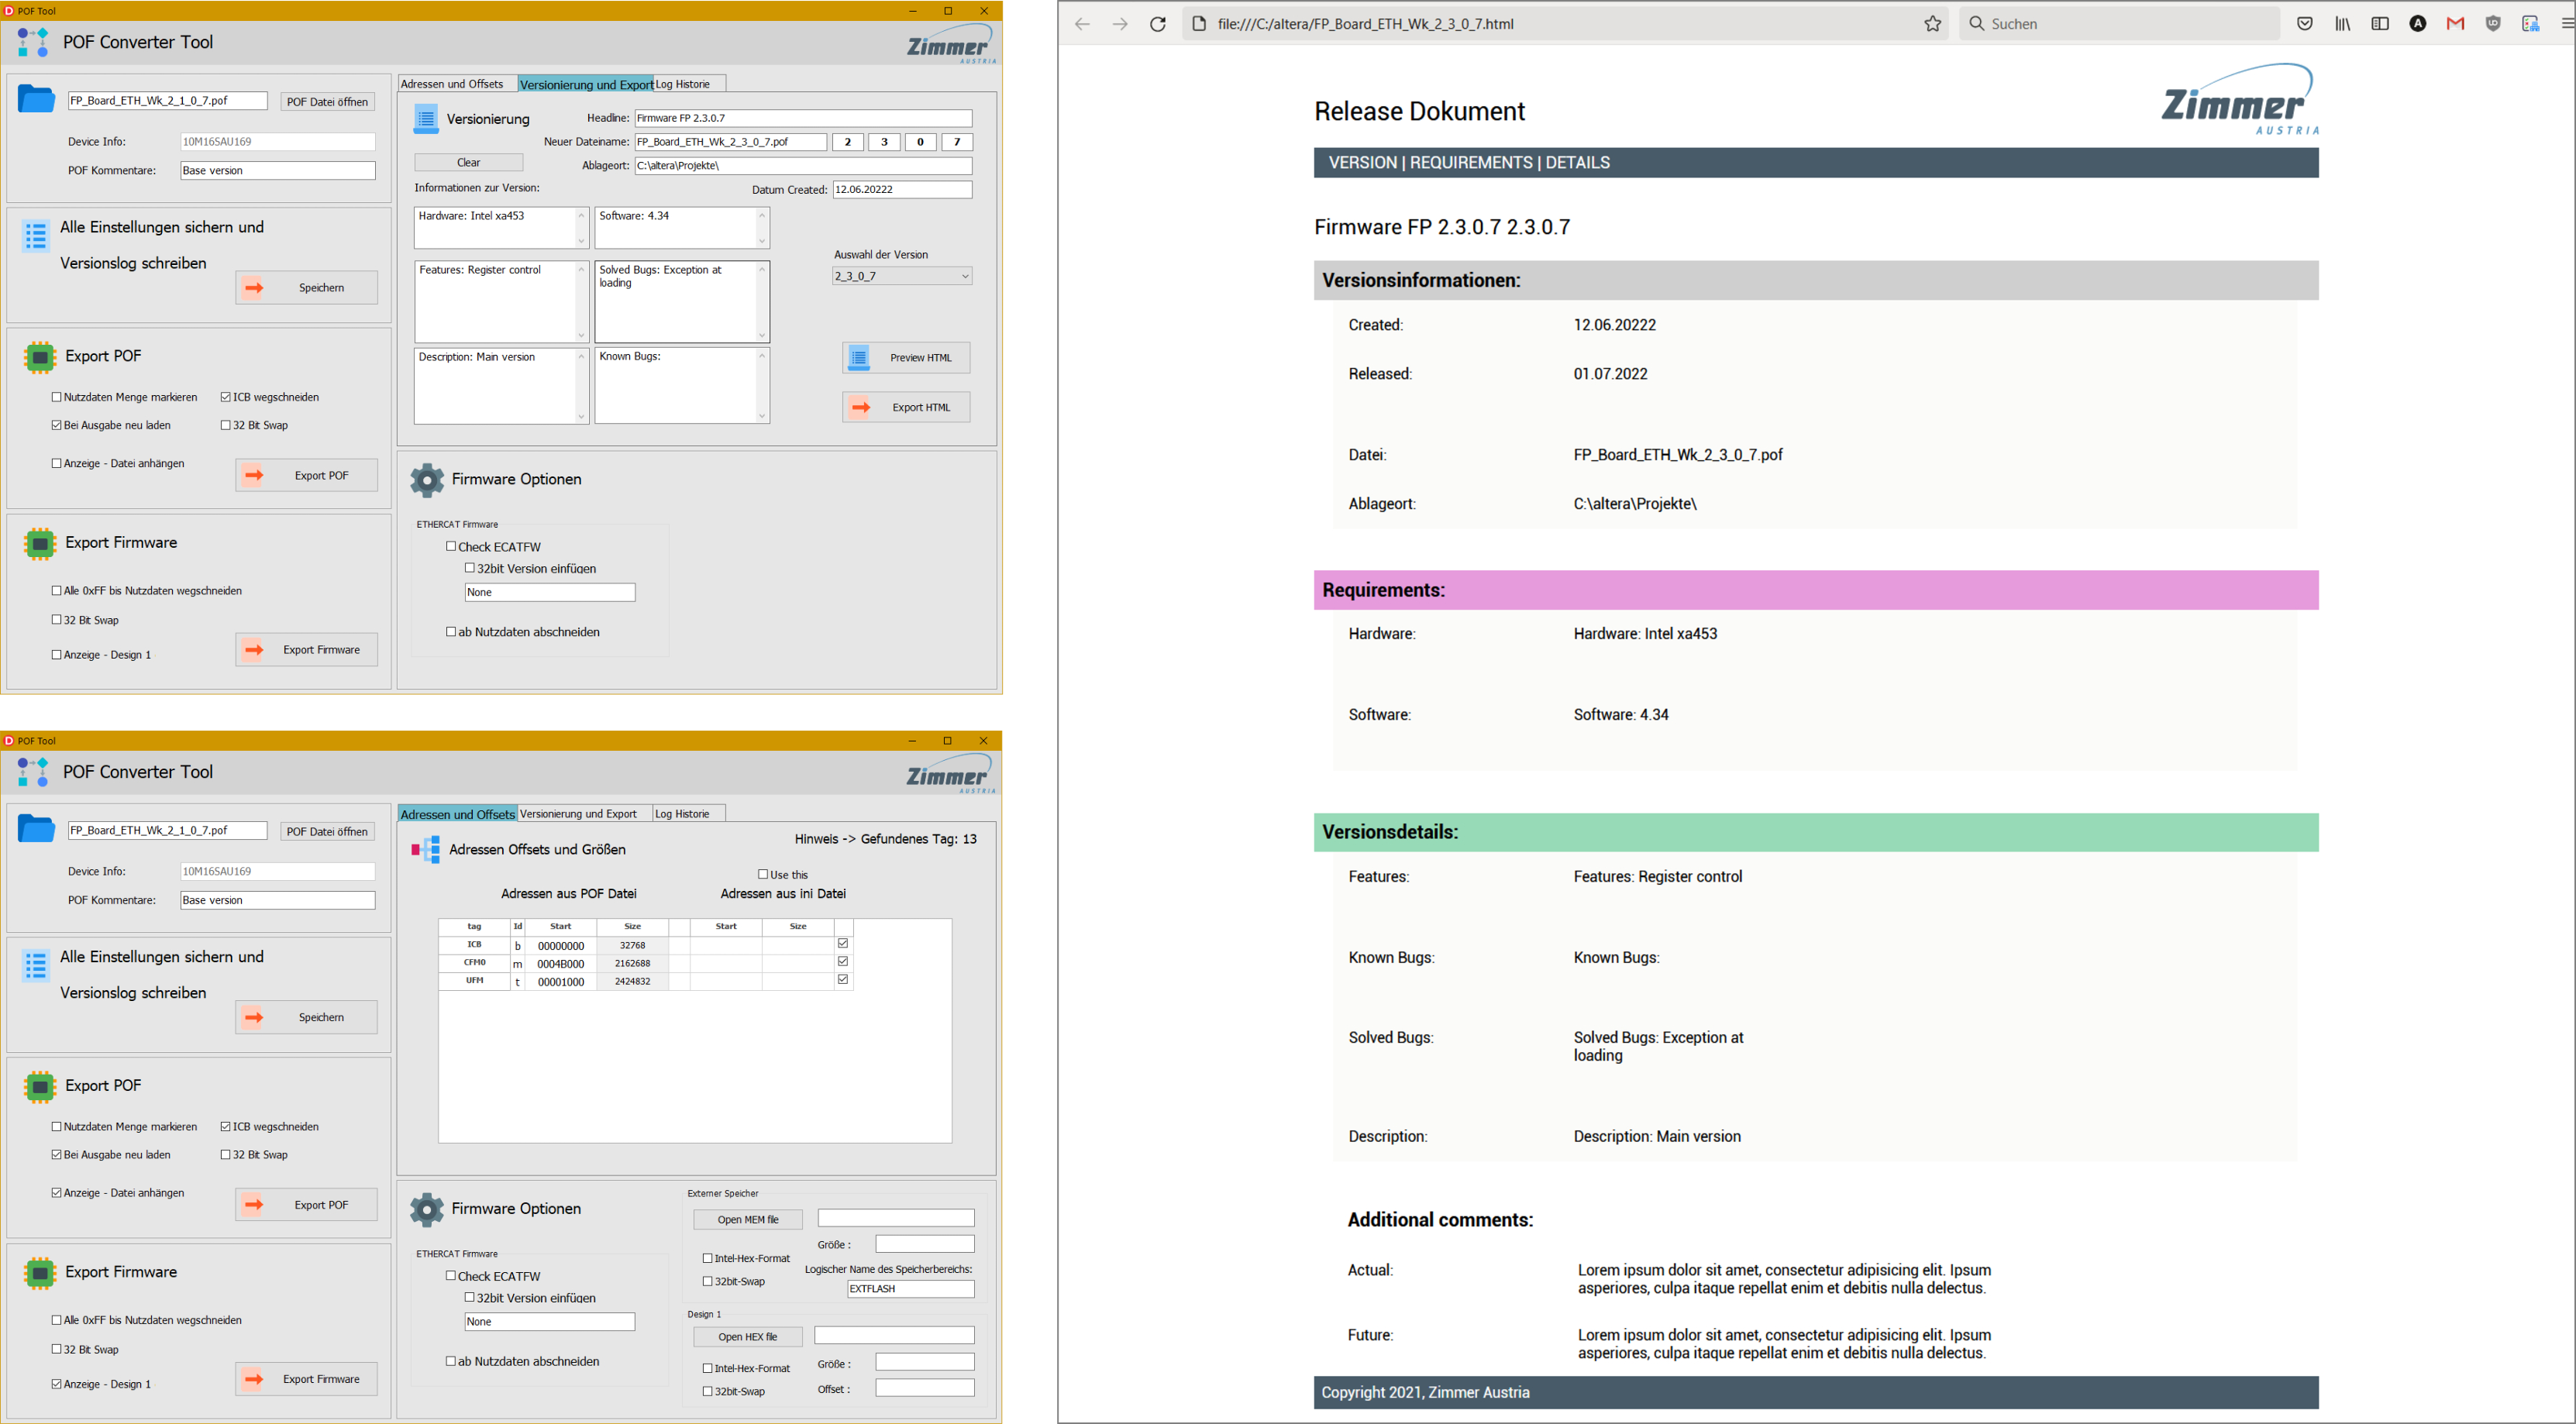This screenshot has width=2576, height=1424.
Task: Open 'Log Historie' tab in bottom window
Action: coord(689,814)
